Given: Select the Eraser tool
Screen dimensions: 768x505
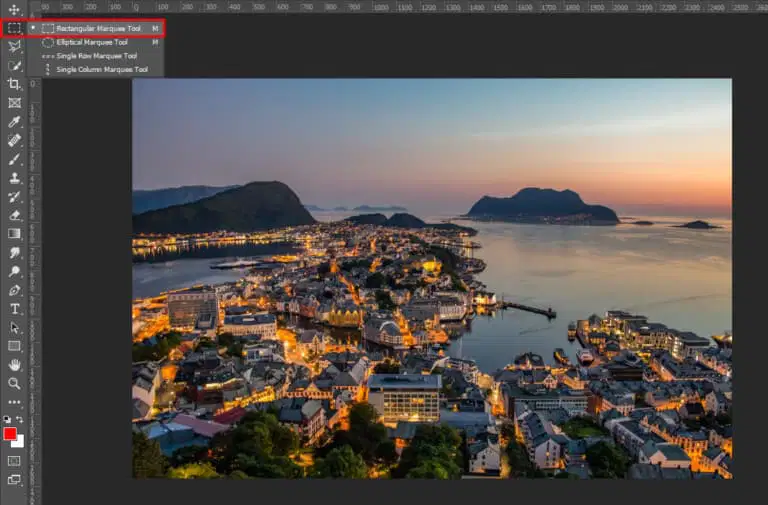Looking at the screenshot, I should pos(14,214).
